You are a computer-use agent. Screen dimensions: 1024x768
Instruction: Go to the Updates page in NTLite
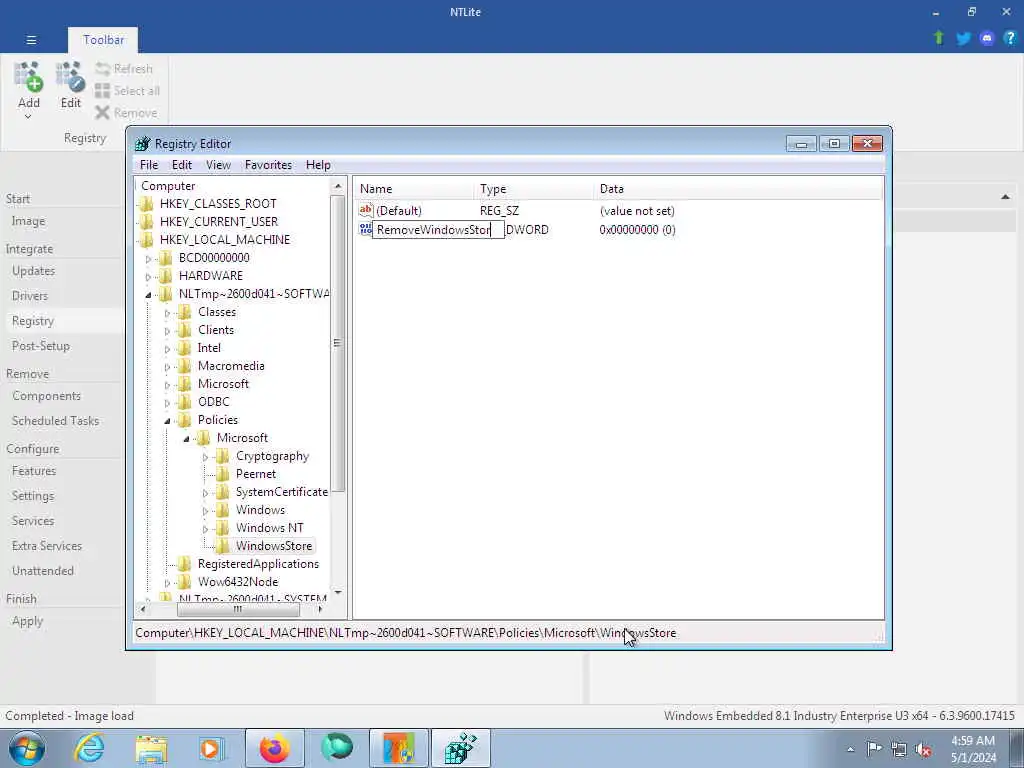pyautogui.click(x=33, y=270)
